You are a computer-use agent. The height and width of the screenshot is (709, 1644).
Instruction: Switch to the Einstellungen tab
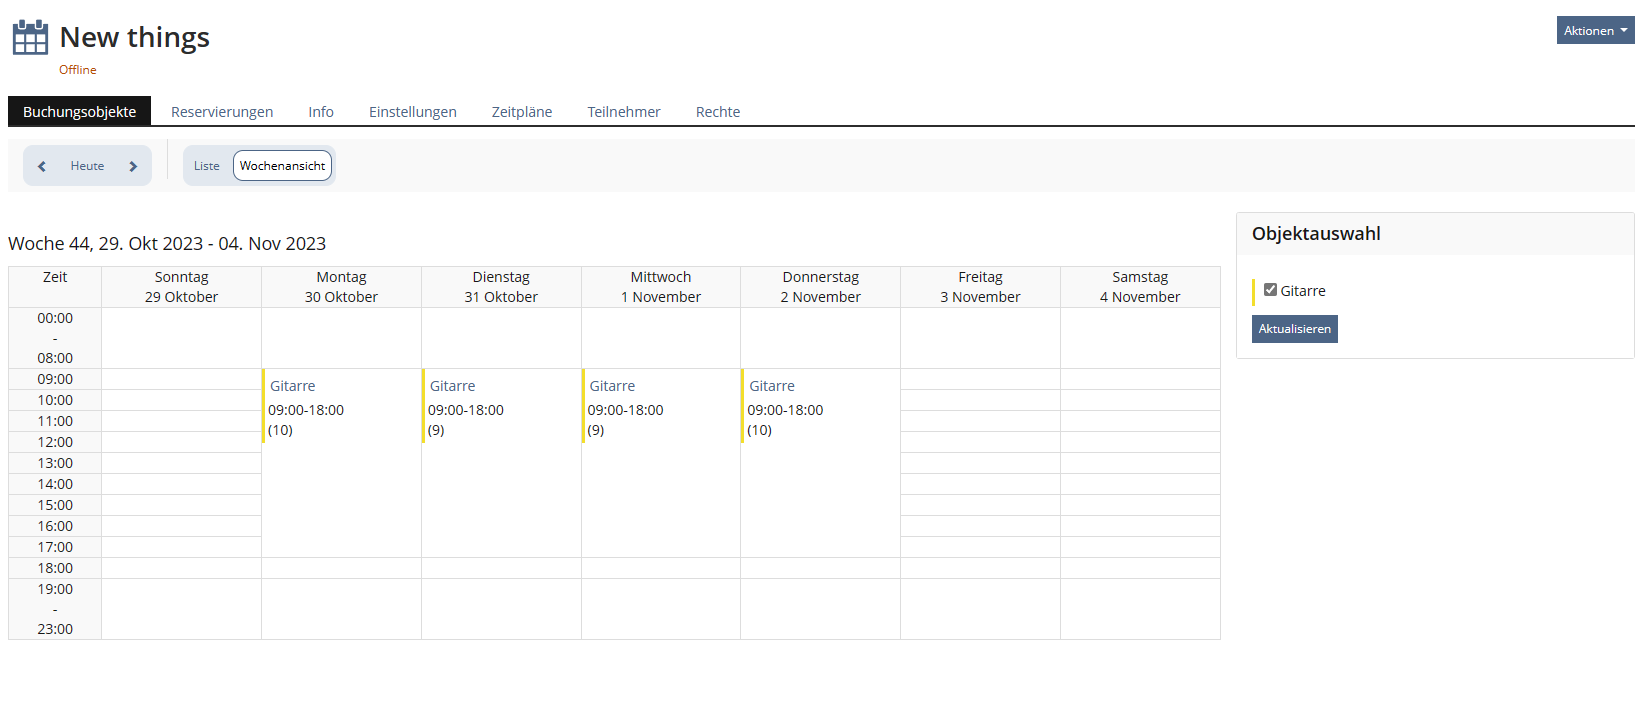point(412,112)
